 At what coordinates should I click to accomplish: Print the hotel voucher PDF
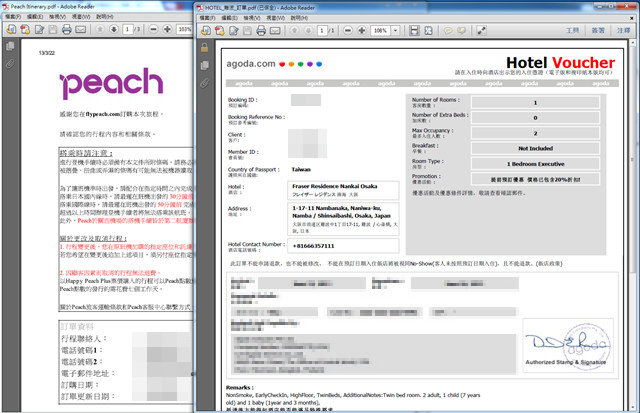tap(261, 31)
